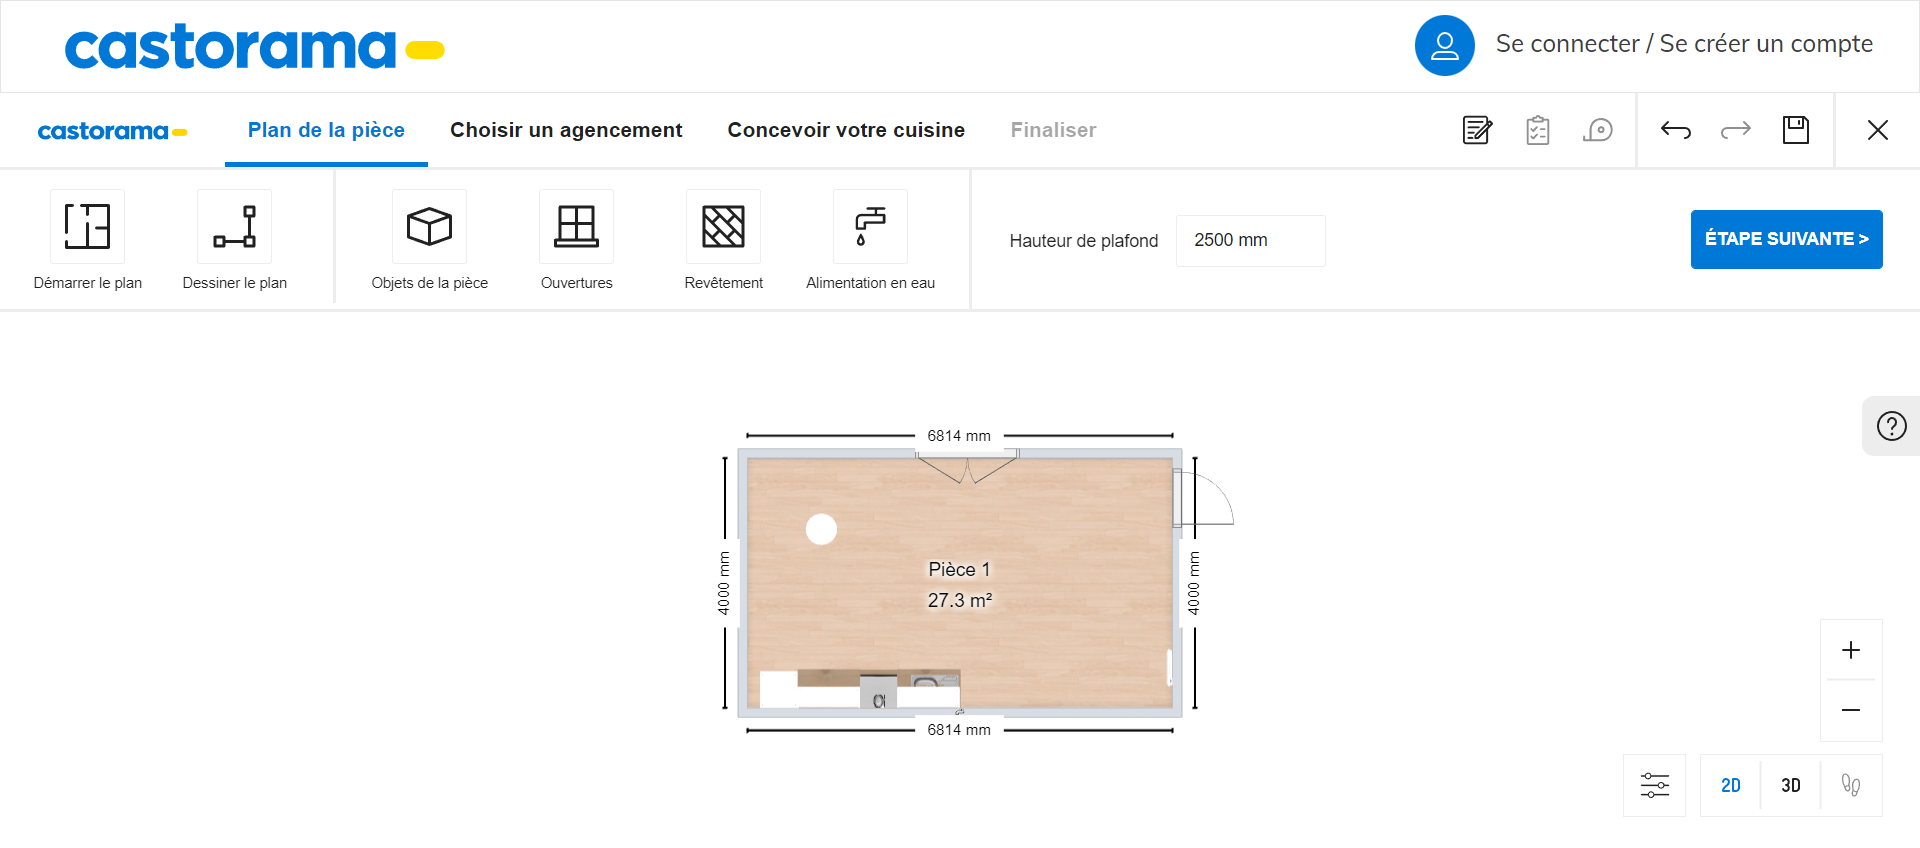The width and height of the screenshot is (1920, 848).
Task: Undo the last action
Action: (x=1676, y=130)
